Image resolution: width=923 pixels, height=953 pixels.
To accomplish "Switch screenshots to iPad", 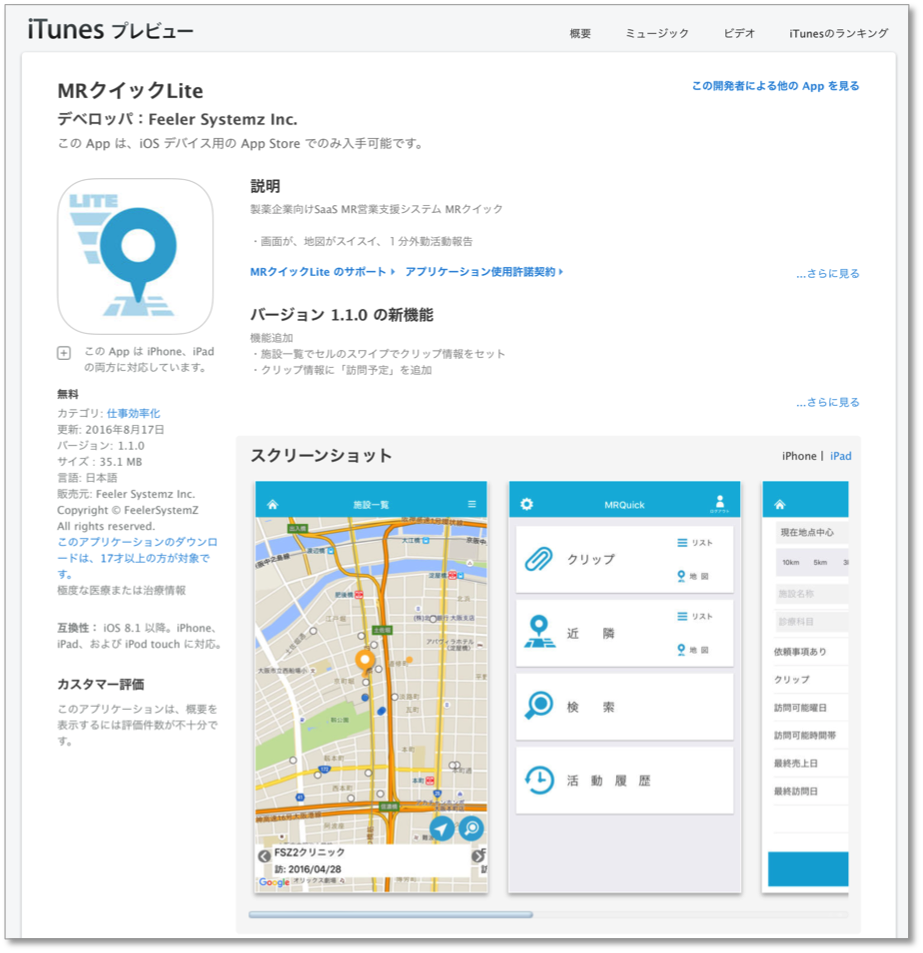I will (x=840, y=456).
